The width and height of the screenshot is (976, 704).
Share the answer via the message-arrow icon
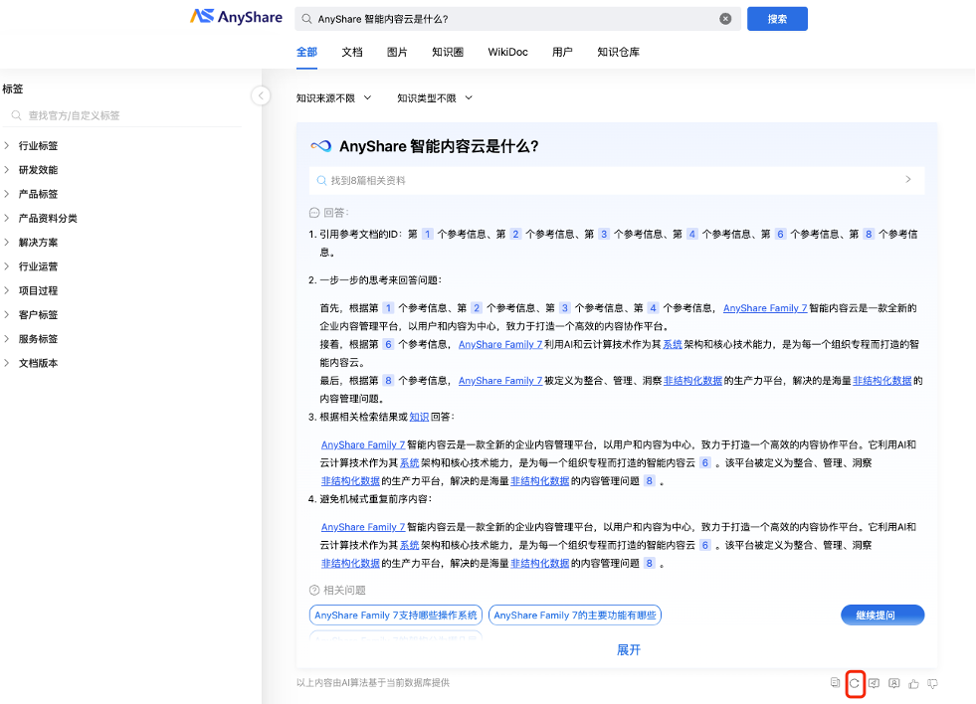click(874, 683)
